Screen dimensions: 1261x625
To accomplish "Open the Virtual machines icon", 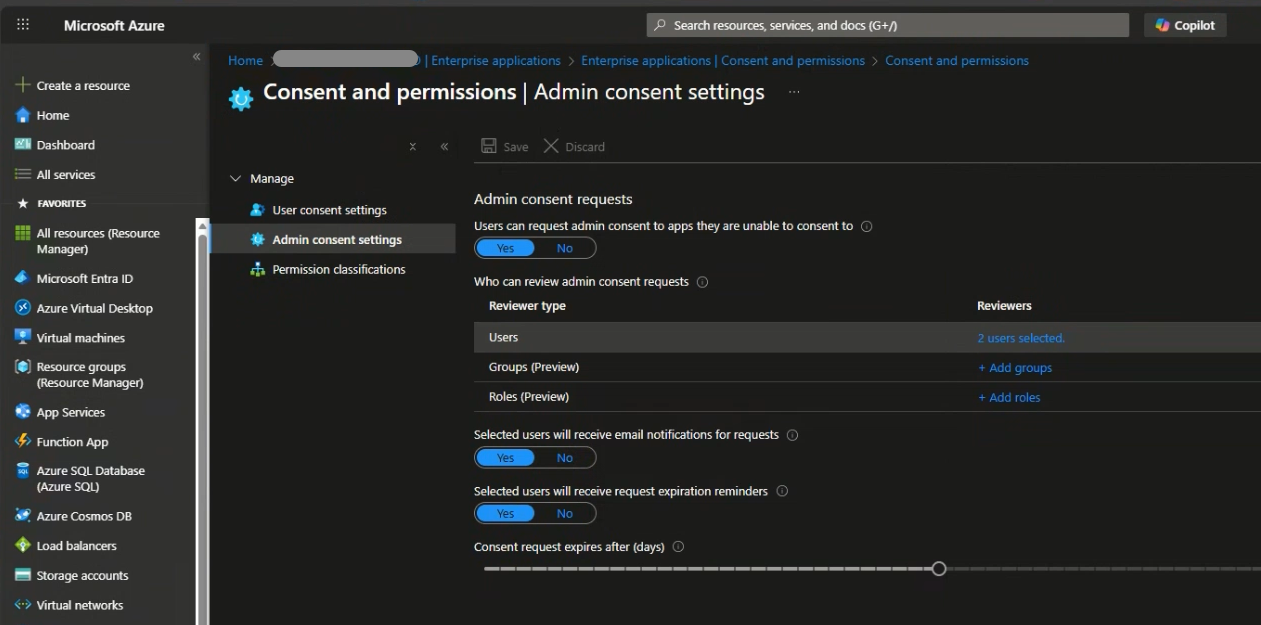I will pyautogui.click(x=23, y=337).
